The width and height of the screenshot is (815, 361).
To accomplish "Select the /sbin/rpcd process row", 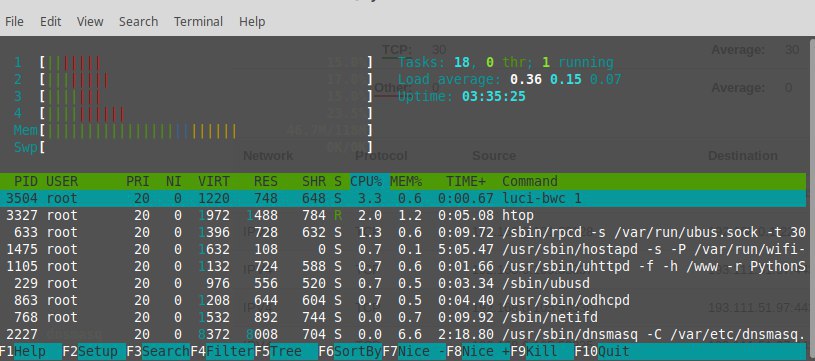I will pyautogui.click(x=403, y=232).
